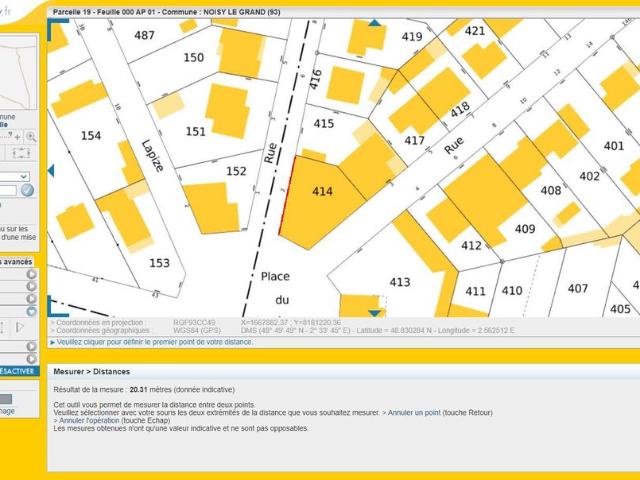The image size is (640, 480).
Task: Click parcel 419 label
Action: [412, 37]
